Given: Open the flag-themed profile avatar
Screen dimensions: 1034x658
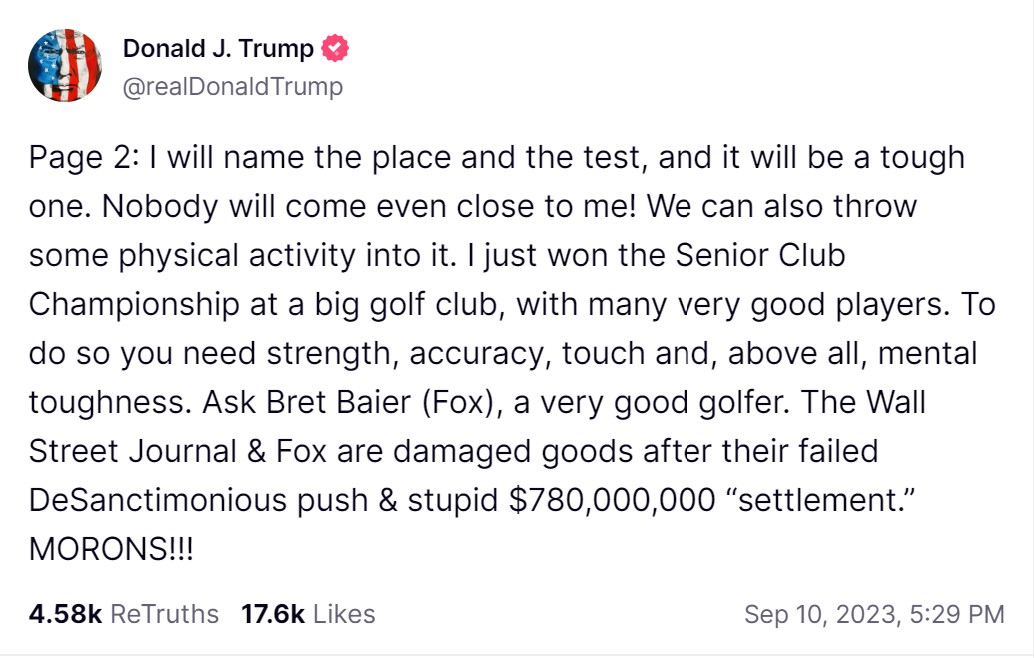Looking at the screenshot, I should (65, 65).
